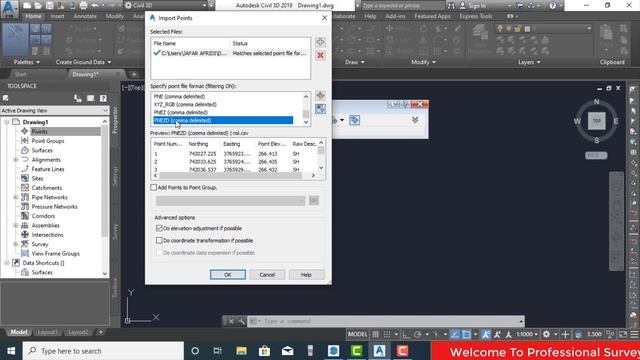640x360 pixels.
Task: Click Cancel in Import Points dialog
Action: click(x=267, y=275)
